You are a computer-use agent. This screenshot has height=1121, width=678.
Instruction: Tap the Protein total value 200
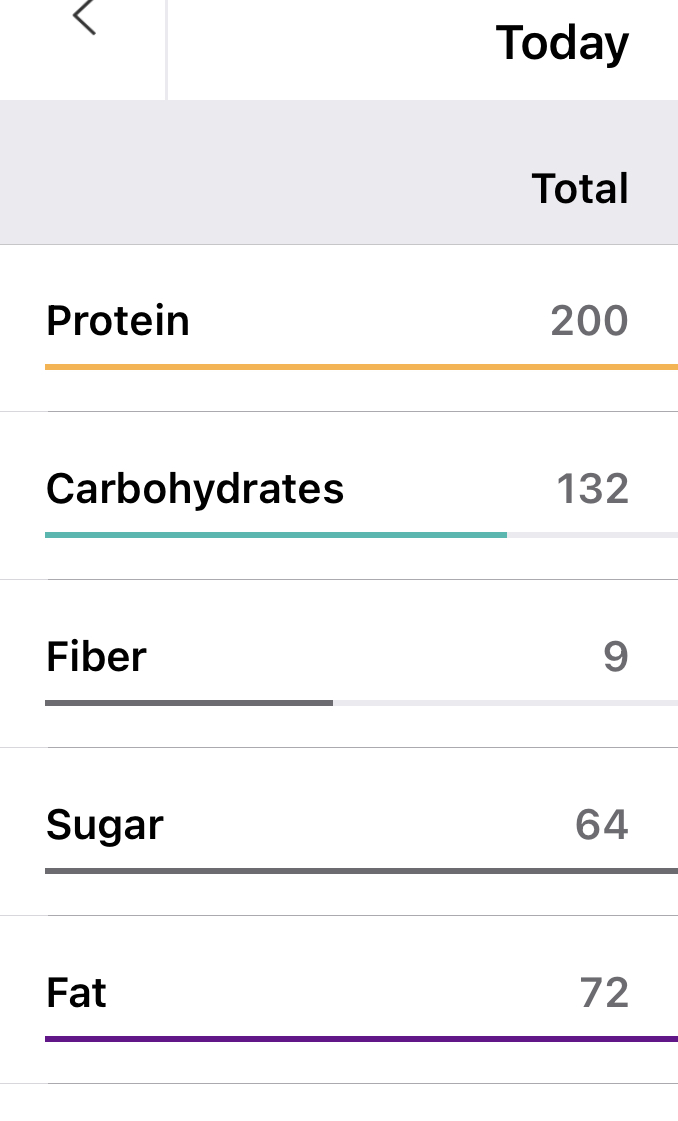click(589, 321)
